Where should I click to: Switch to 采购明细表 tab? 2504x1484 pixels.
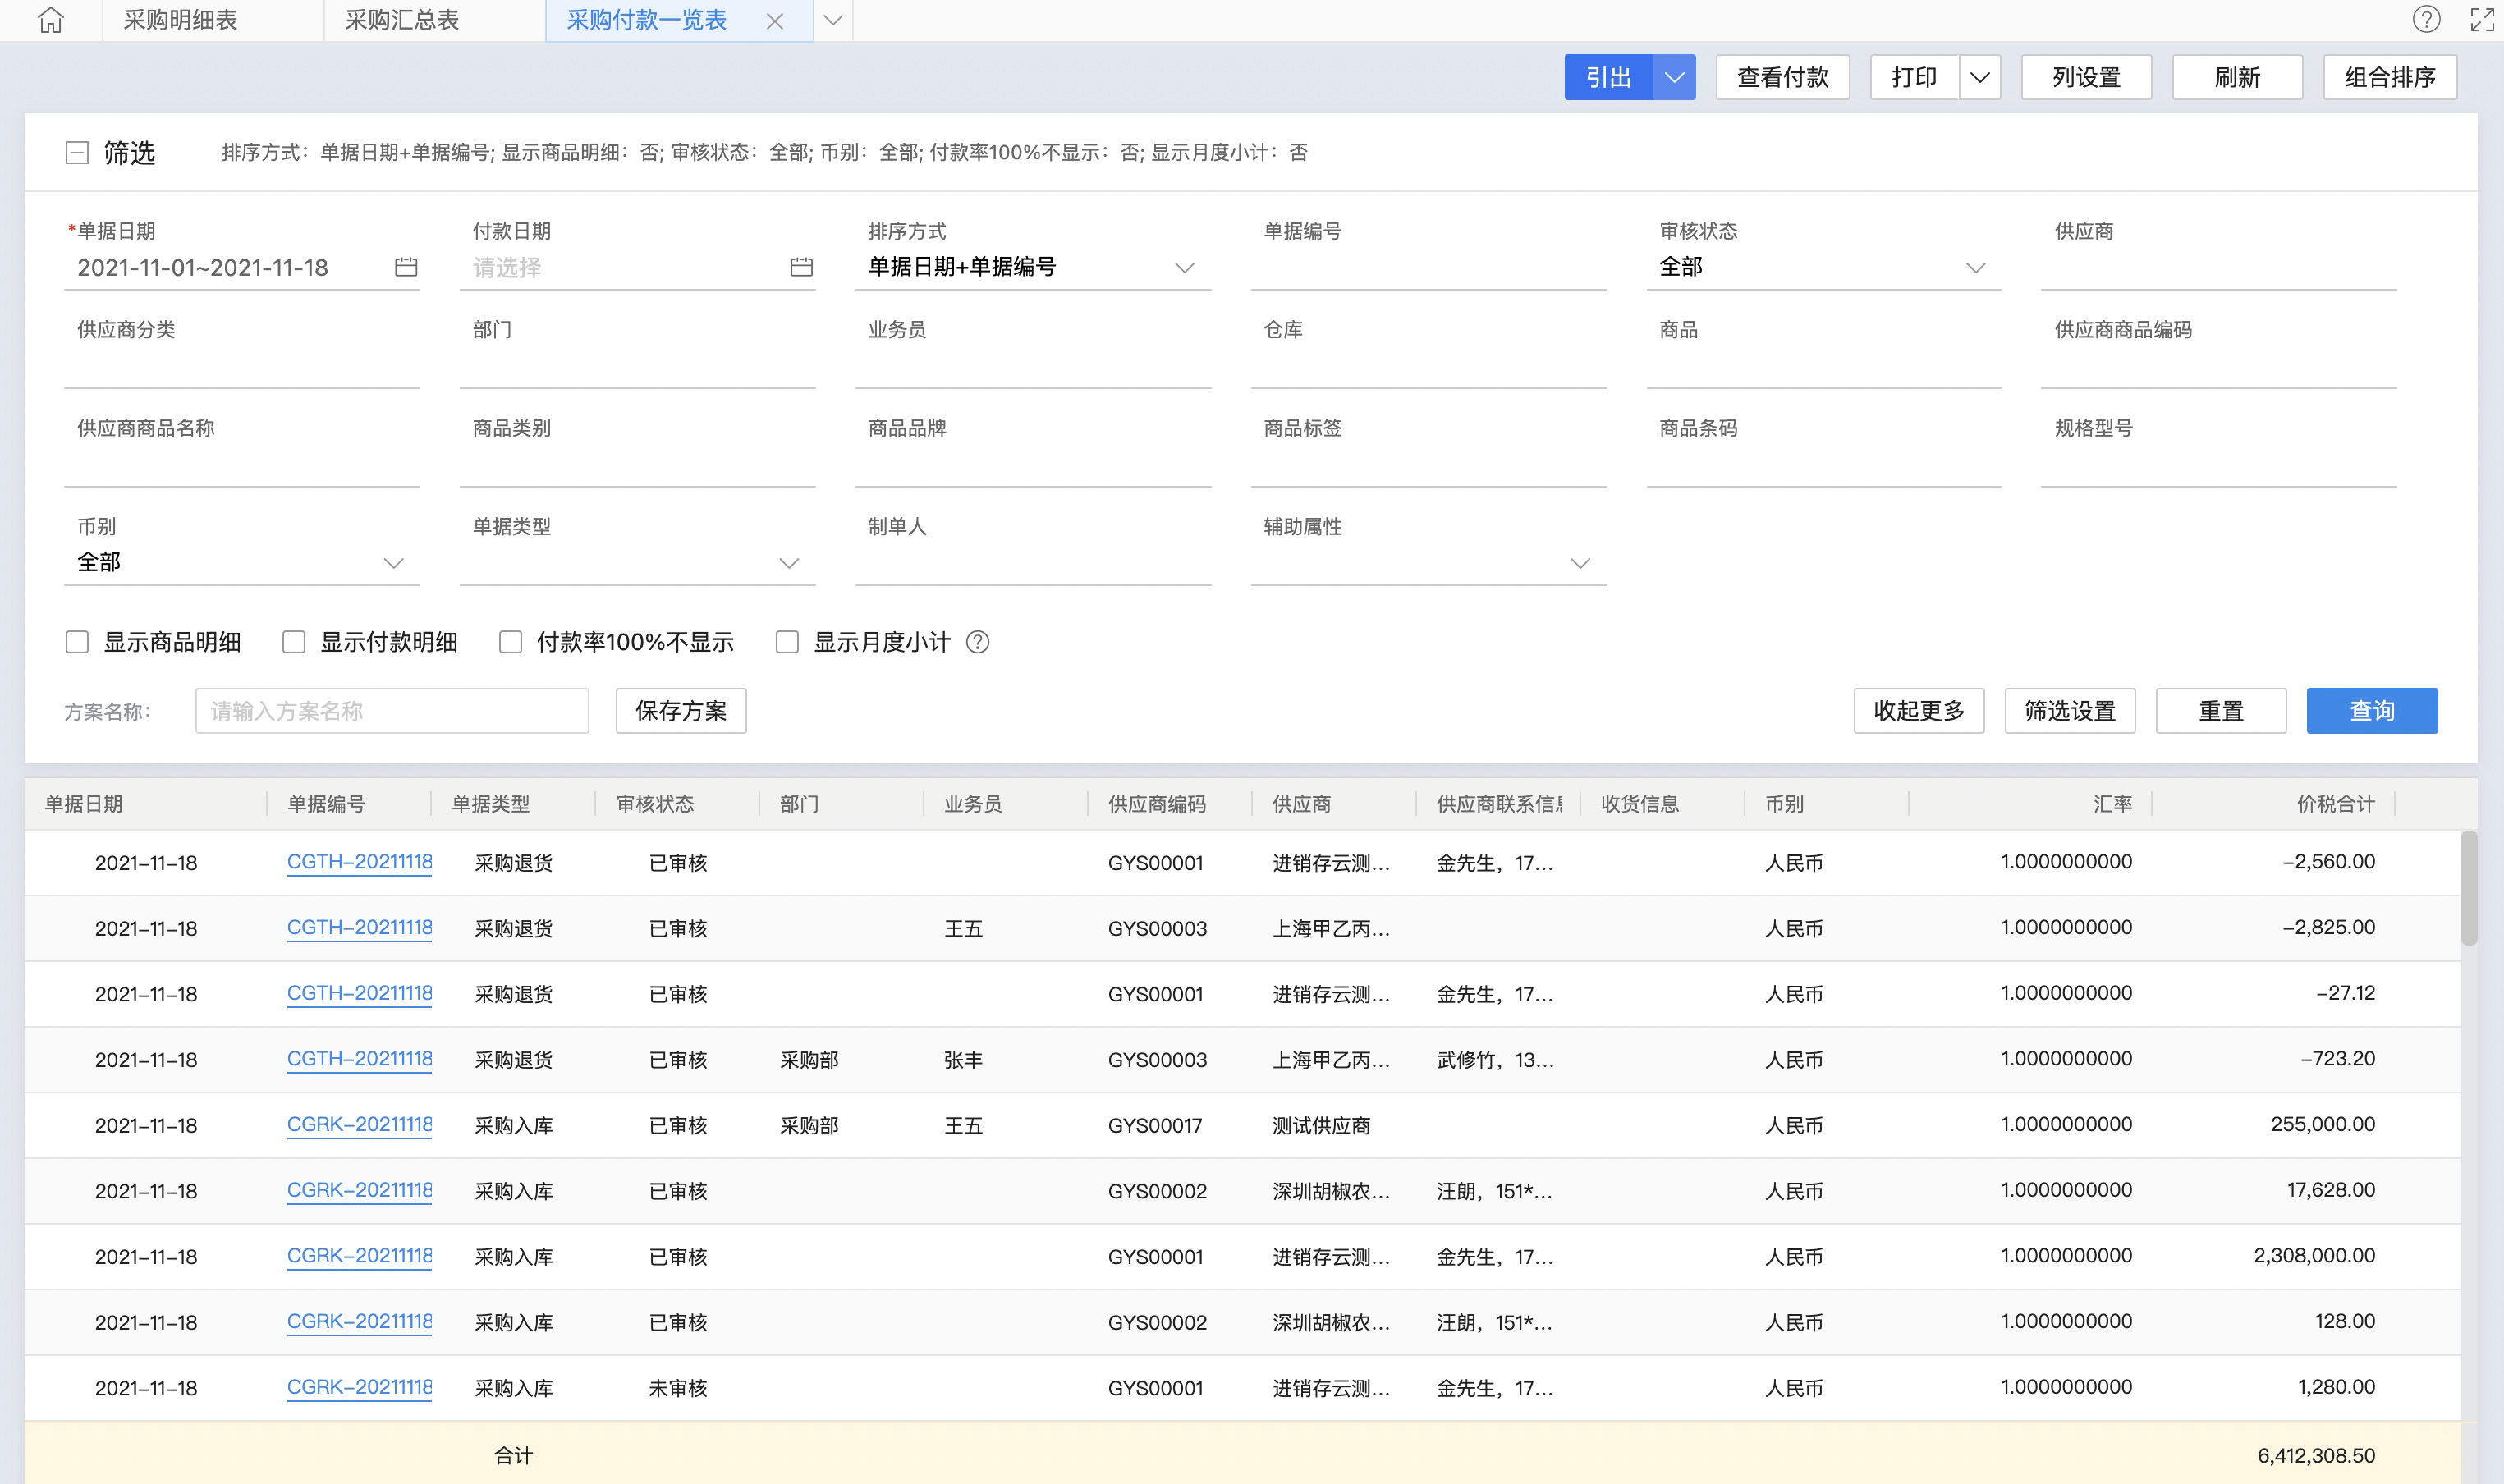180,20
